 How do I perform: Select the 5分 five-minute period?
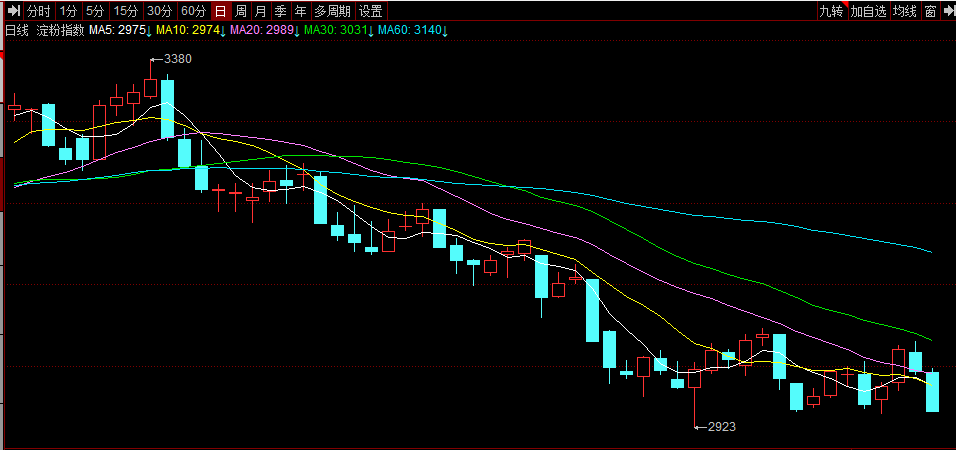[95, 10]
